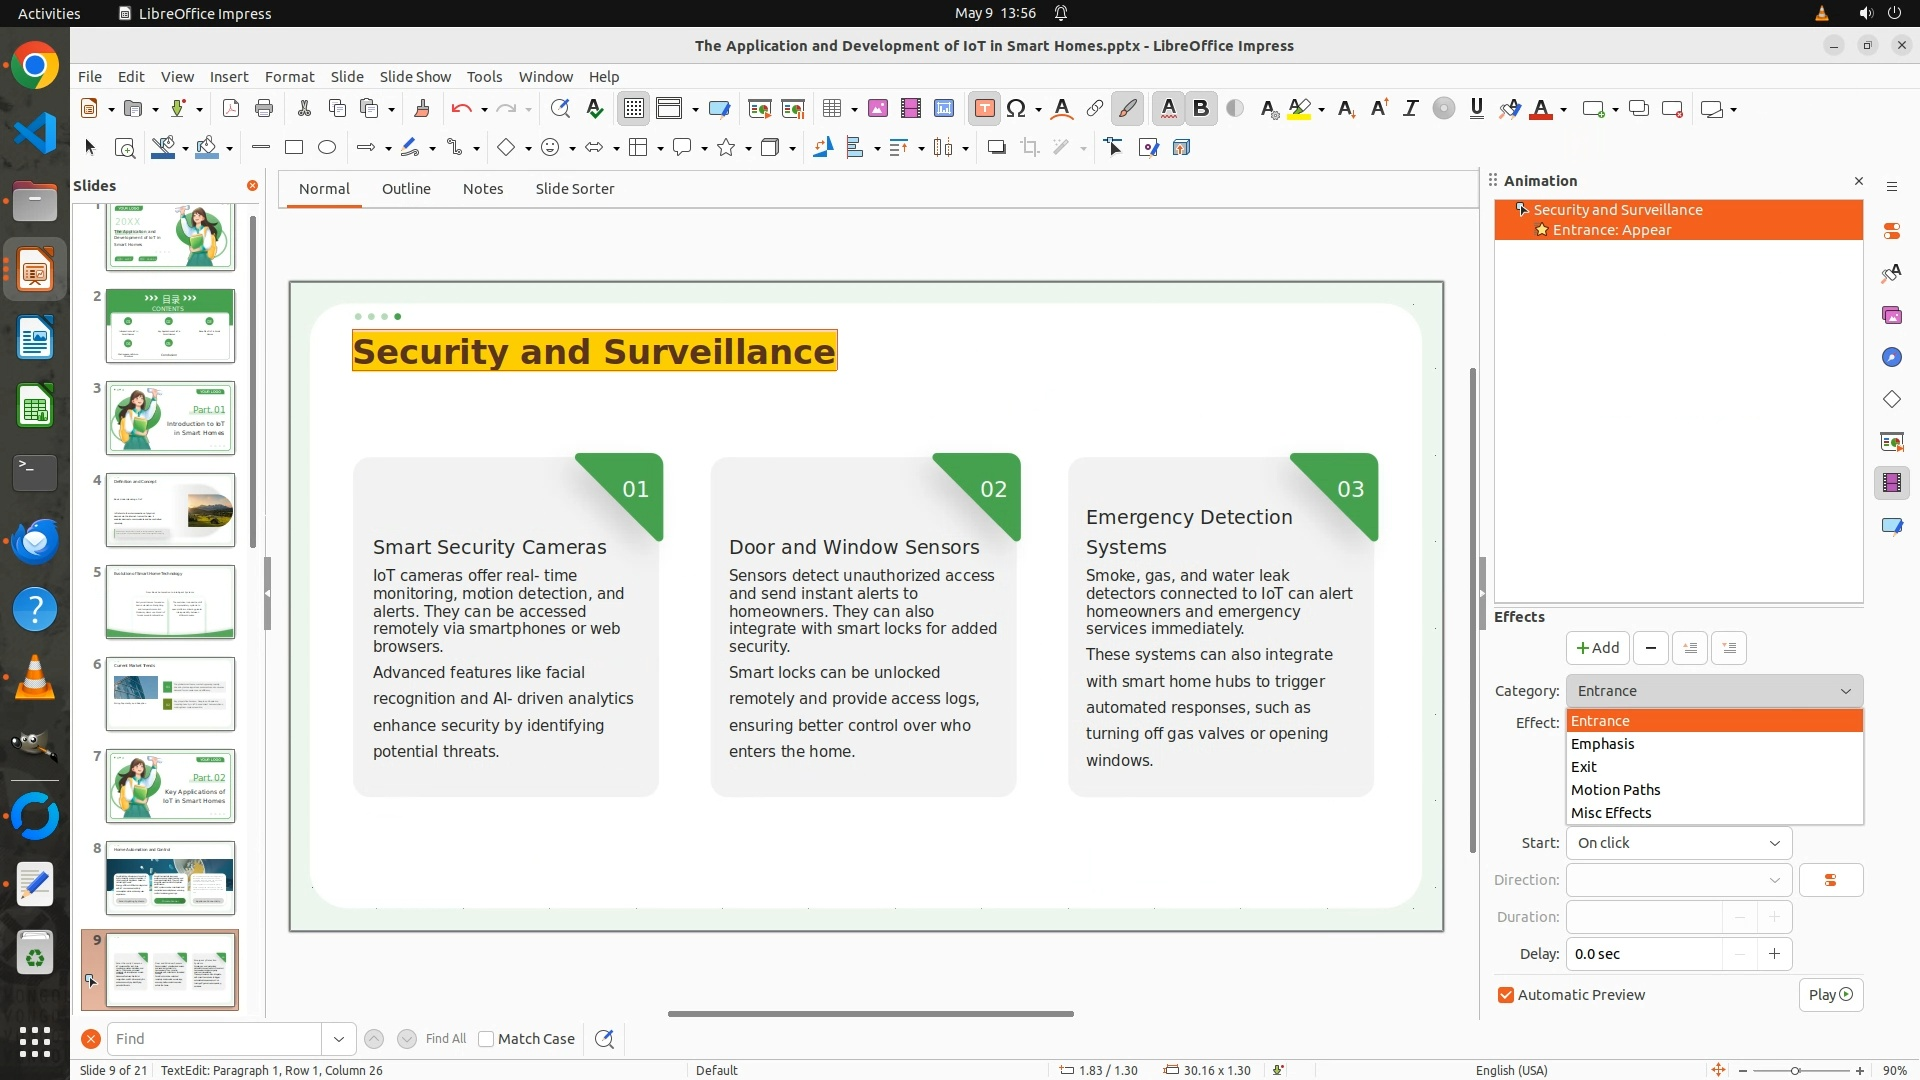Click the Add effect button
This screenshot has width=1920, height=1080.
point(1597,648)
